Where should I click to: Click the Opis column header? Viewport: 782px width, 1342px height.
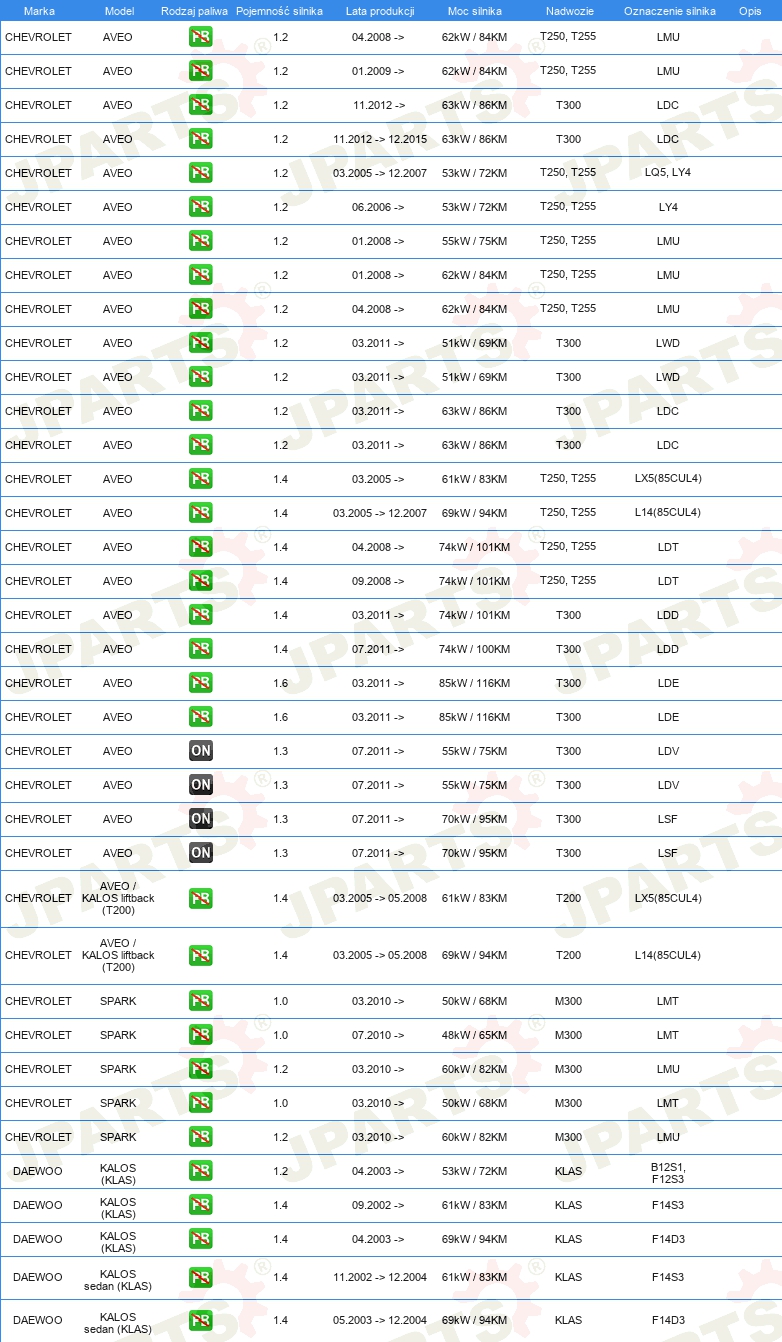[749, 10]
